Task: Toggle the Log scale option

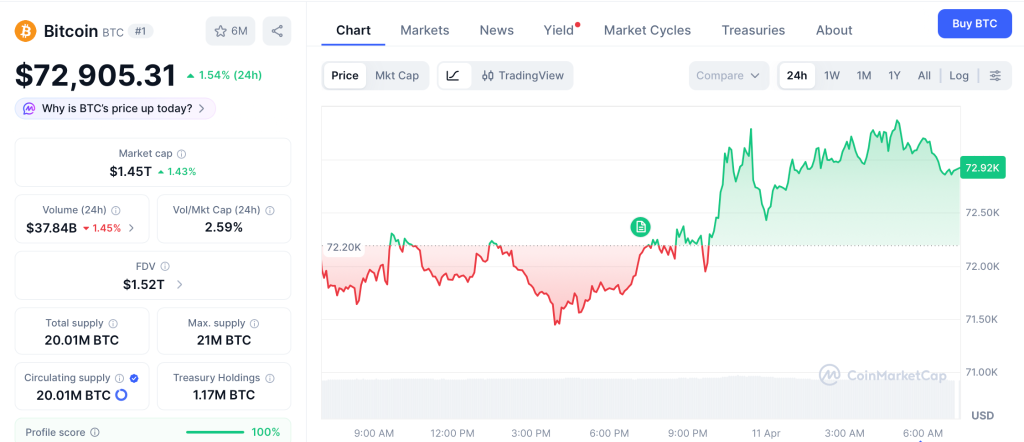Action: [x=959, y=76]
